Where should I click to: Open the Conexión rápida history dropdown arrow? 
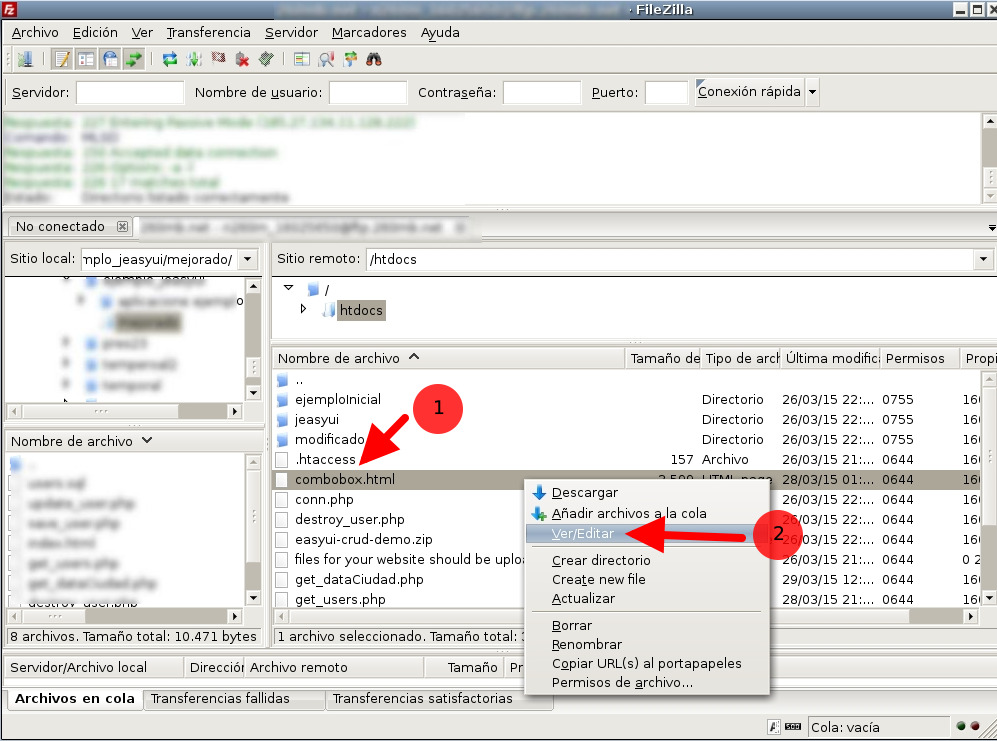pyautogui.click(x=812, y=92)
